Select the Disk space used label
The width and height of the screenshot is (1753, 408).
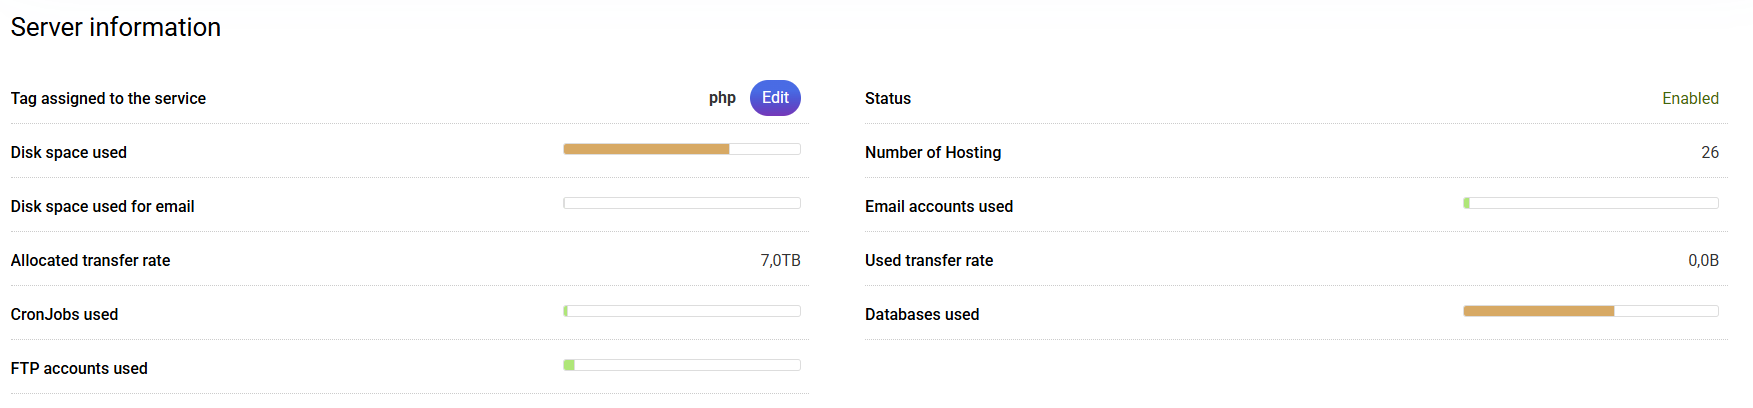[x=69, y=152]
